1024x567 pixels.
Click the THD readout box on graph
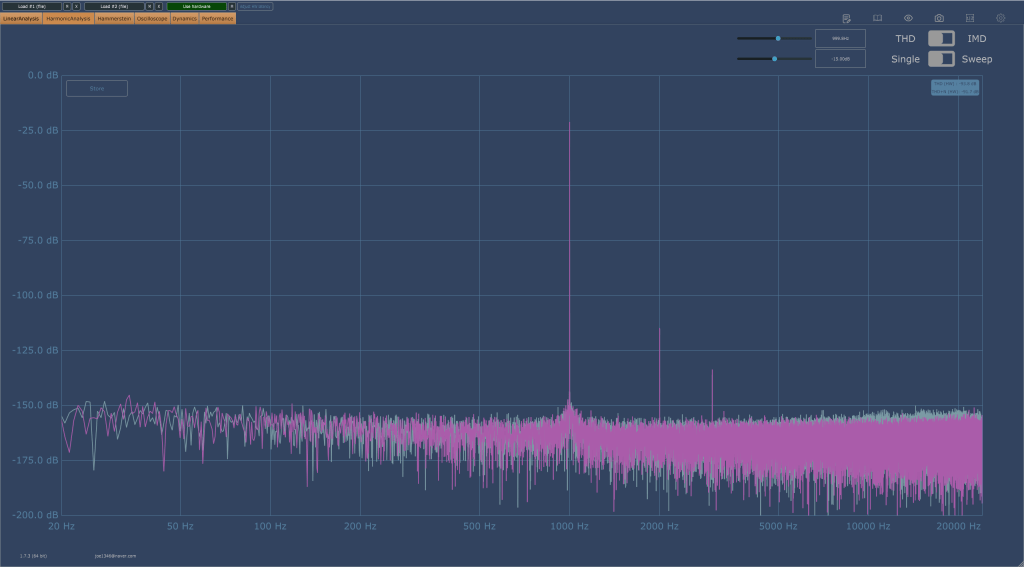tap(955, 84)
